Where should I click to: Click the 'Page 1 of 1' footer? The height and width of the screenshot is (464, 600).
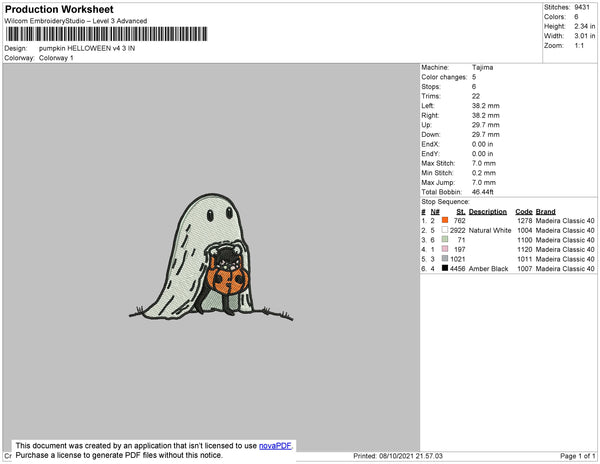pos(578,456)
